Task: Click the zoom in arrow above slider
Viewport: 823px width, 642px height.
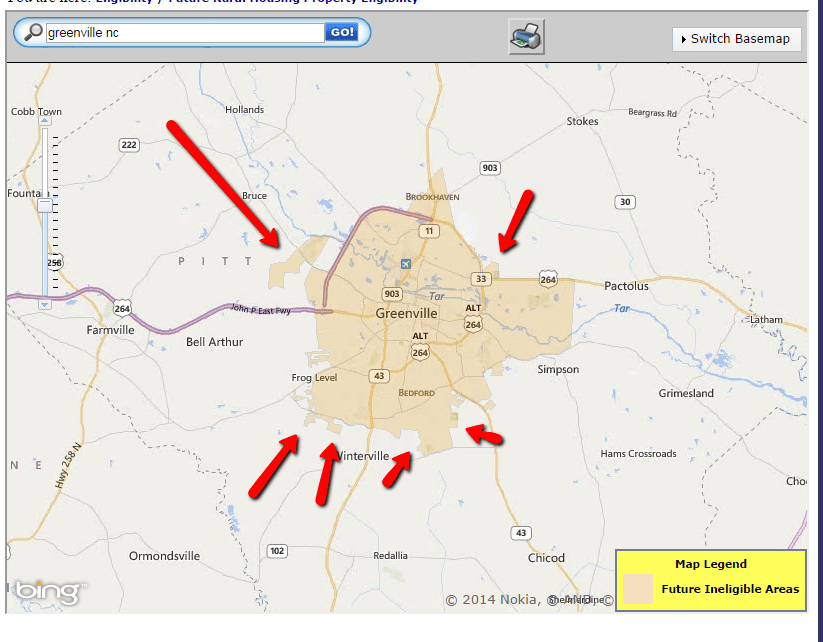Action: pyautogui.click(x=45, y=121)
